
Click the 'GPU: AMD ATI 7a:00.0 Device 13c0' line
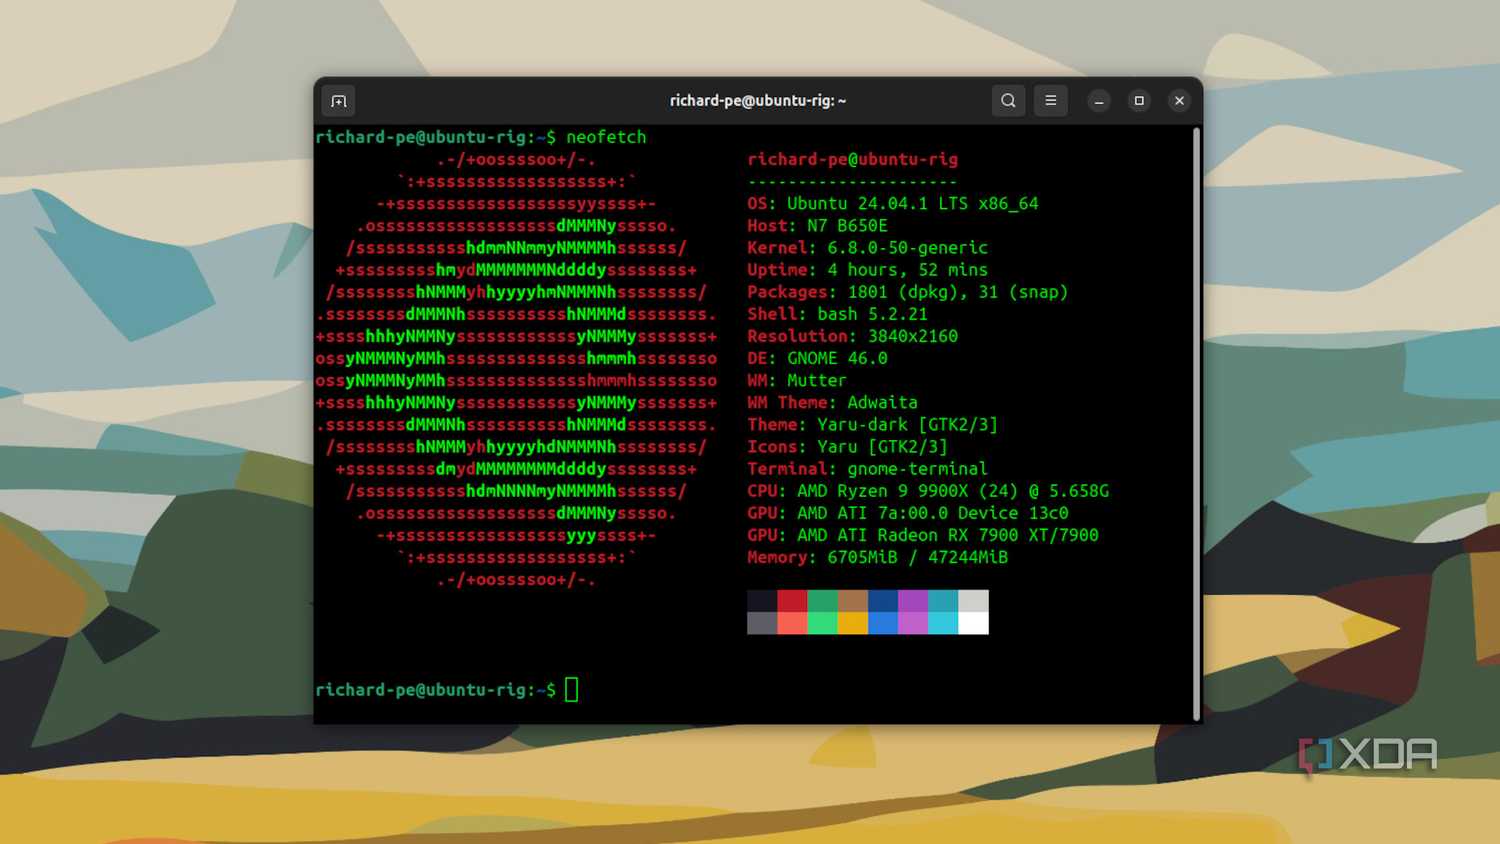[908, 513]
